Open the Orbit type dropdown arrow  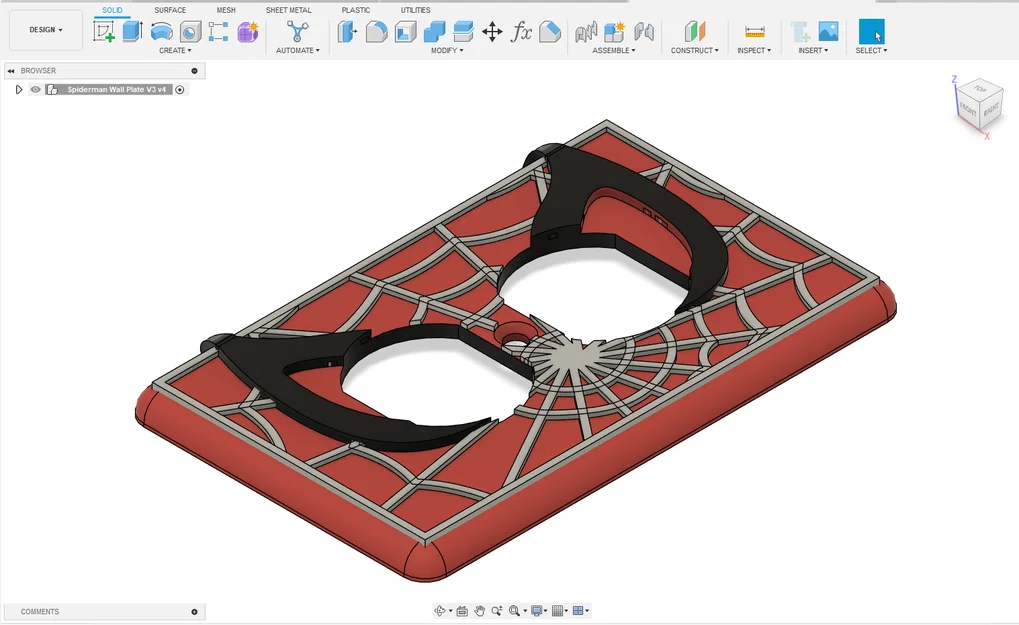450,611
